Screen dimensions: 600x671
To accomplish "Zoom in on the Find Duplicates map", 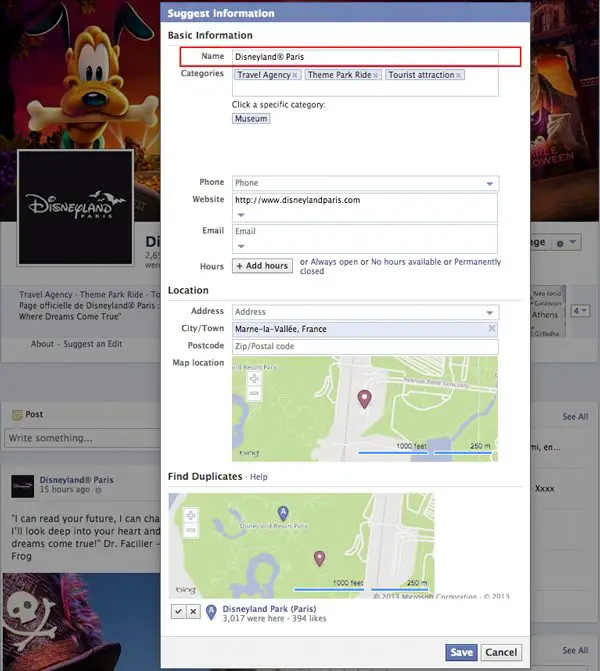I will coord(191,515).
